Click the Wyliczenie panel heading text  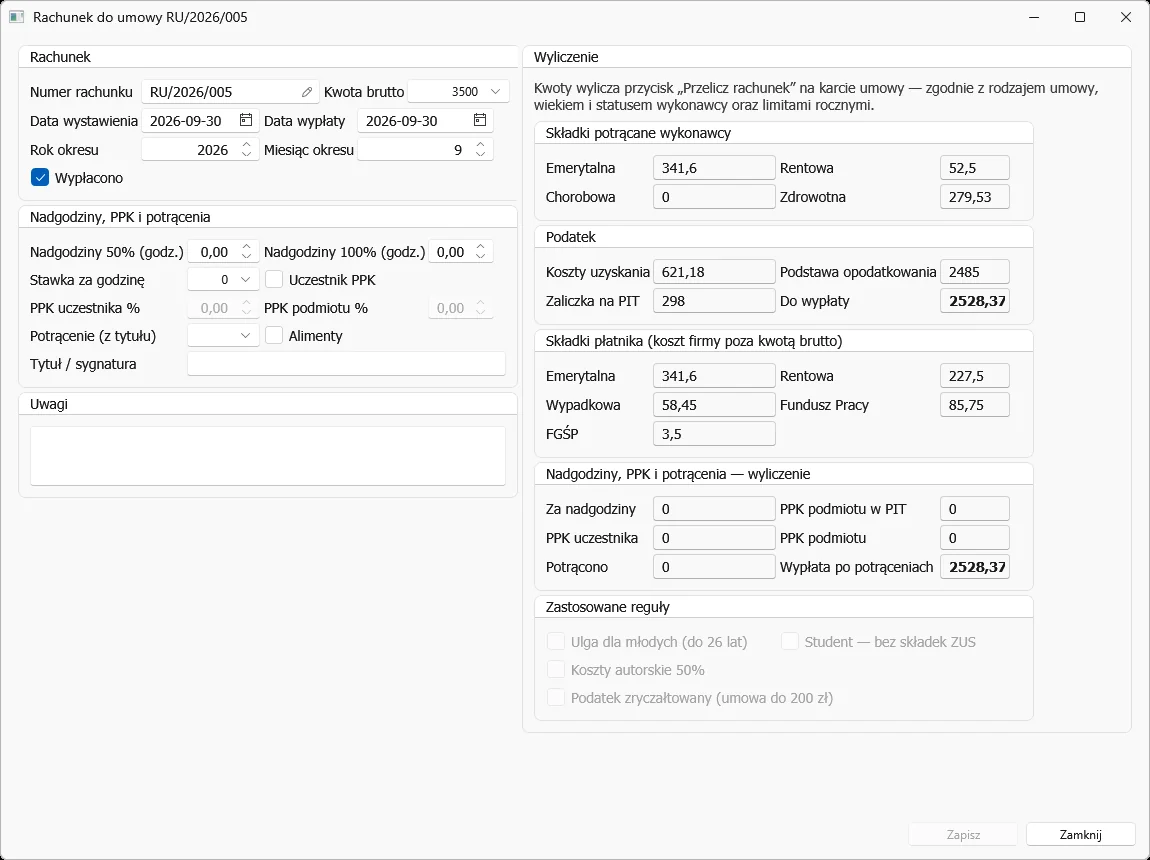pyautogui.click(x=566, y=57)
